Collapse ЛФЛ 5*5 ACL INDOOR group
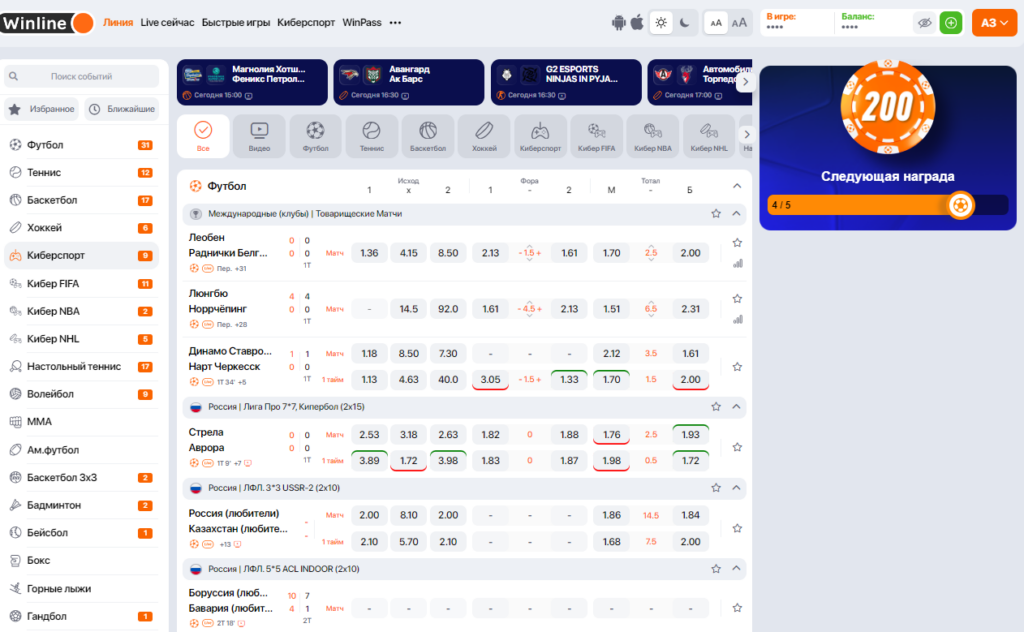Image resolution: width=1024 pixels, height=632 pixels. pos(736,569)
